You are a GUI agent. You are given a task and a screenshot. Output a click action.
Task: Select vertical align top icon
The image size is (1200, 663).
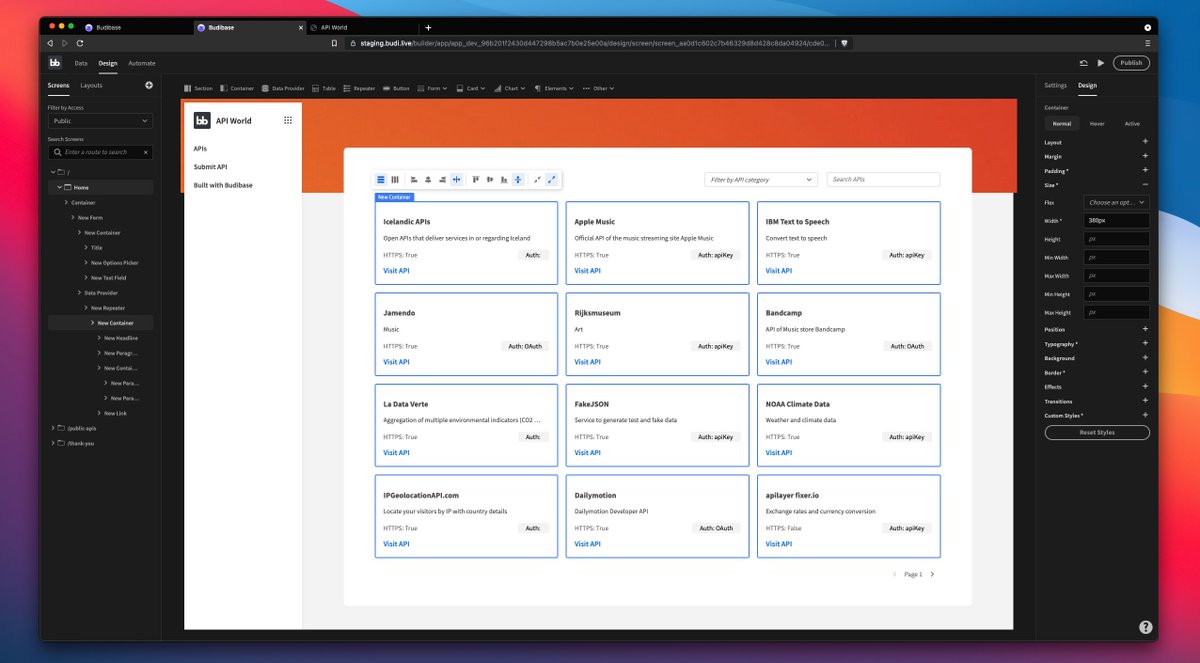[476, 180]
